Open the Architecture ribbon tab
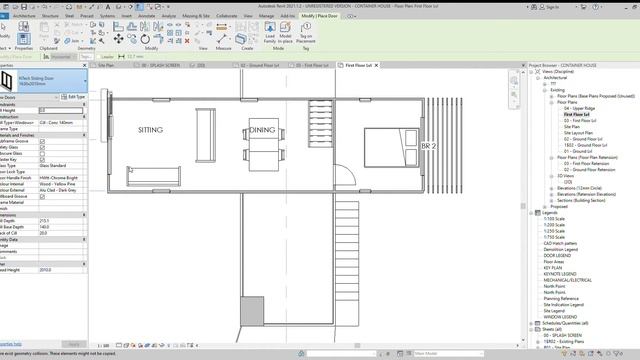The height and width of the screenshot is (360, 640). point(24,16)
